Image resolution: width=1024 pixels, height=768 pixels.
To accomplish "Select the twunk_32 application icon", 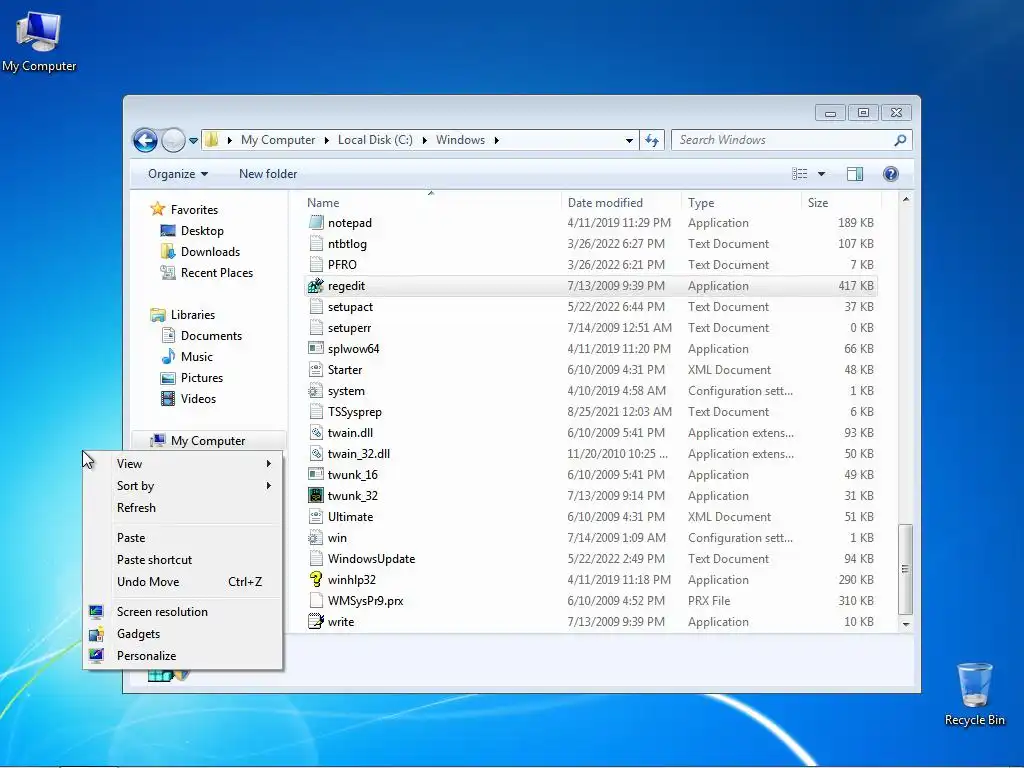I will coord(316,496).
